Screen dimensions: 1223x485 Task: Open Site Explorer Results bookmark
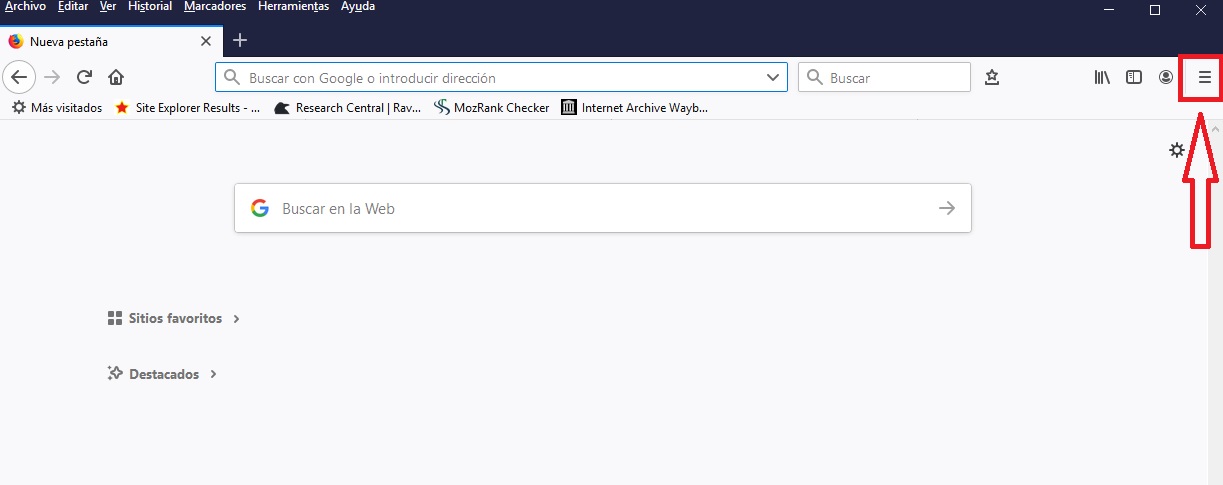(188, 107)
